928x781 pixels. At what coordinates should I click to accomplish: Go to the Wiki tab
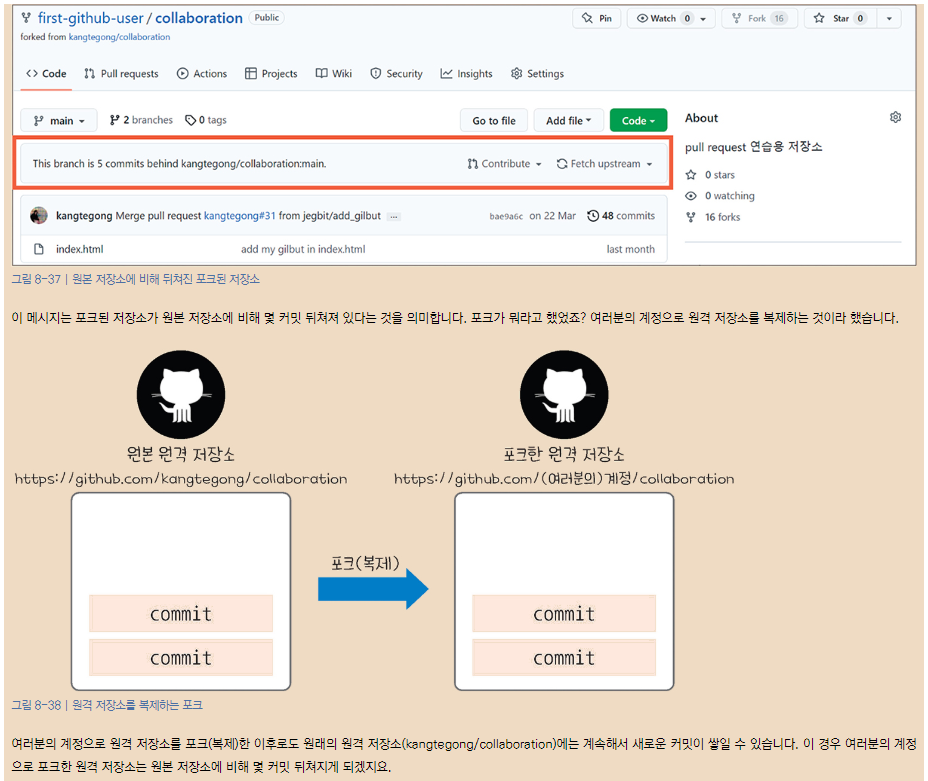(x=334, y=73)
